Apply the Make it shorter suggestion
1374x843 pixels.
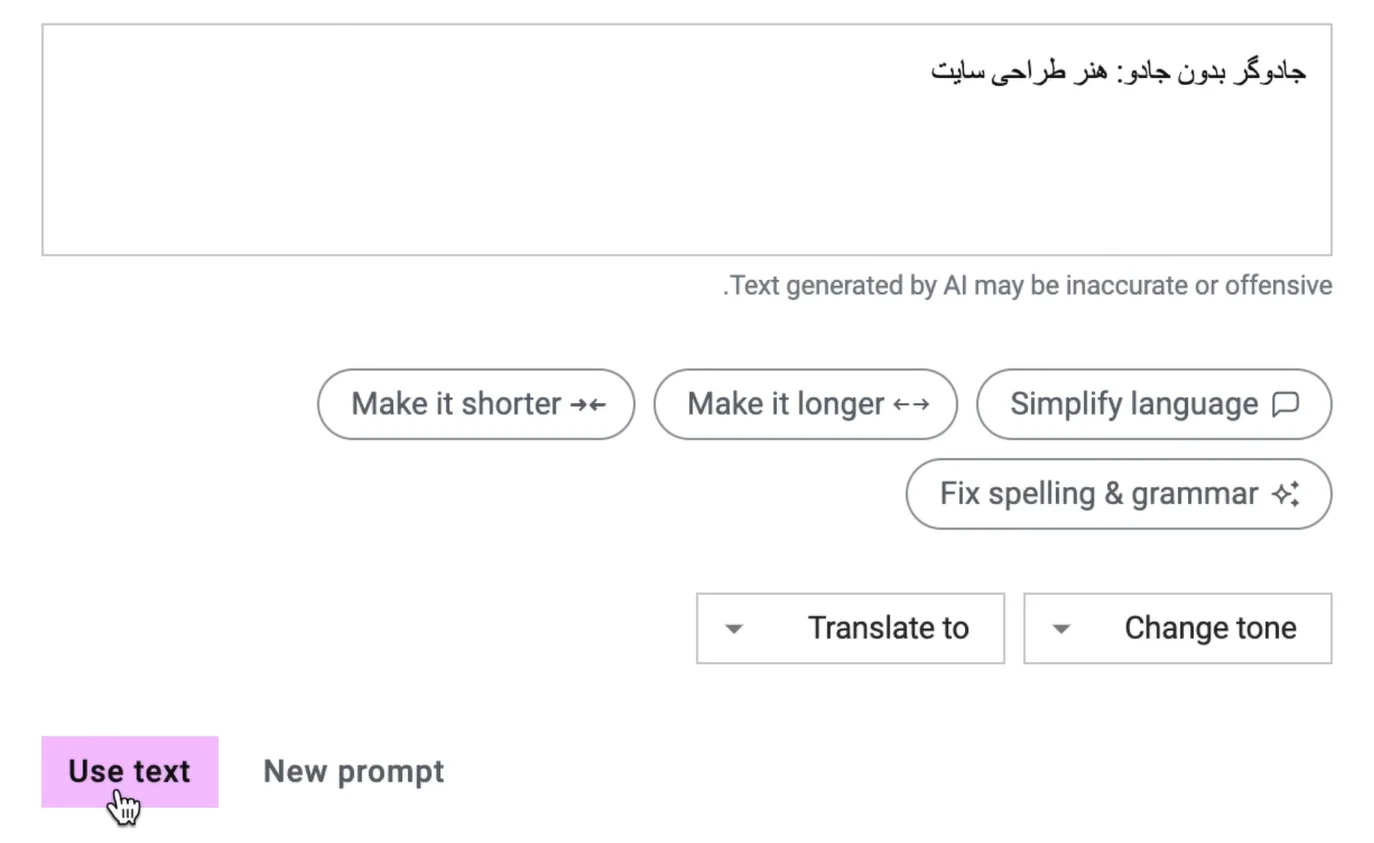[x=475, y=404]
